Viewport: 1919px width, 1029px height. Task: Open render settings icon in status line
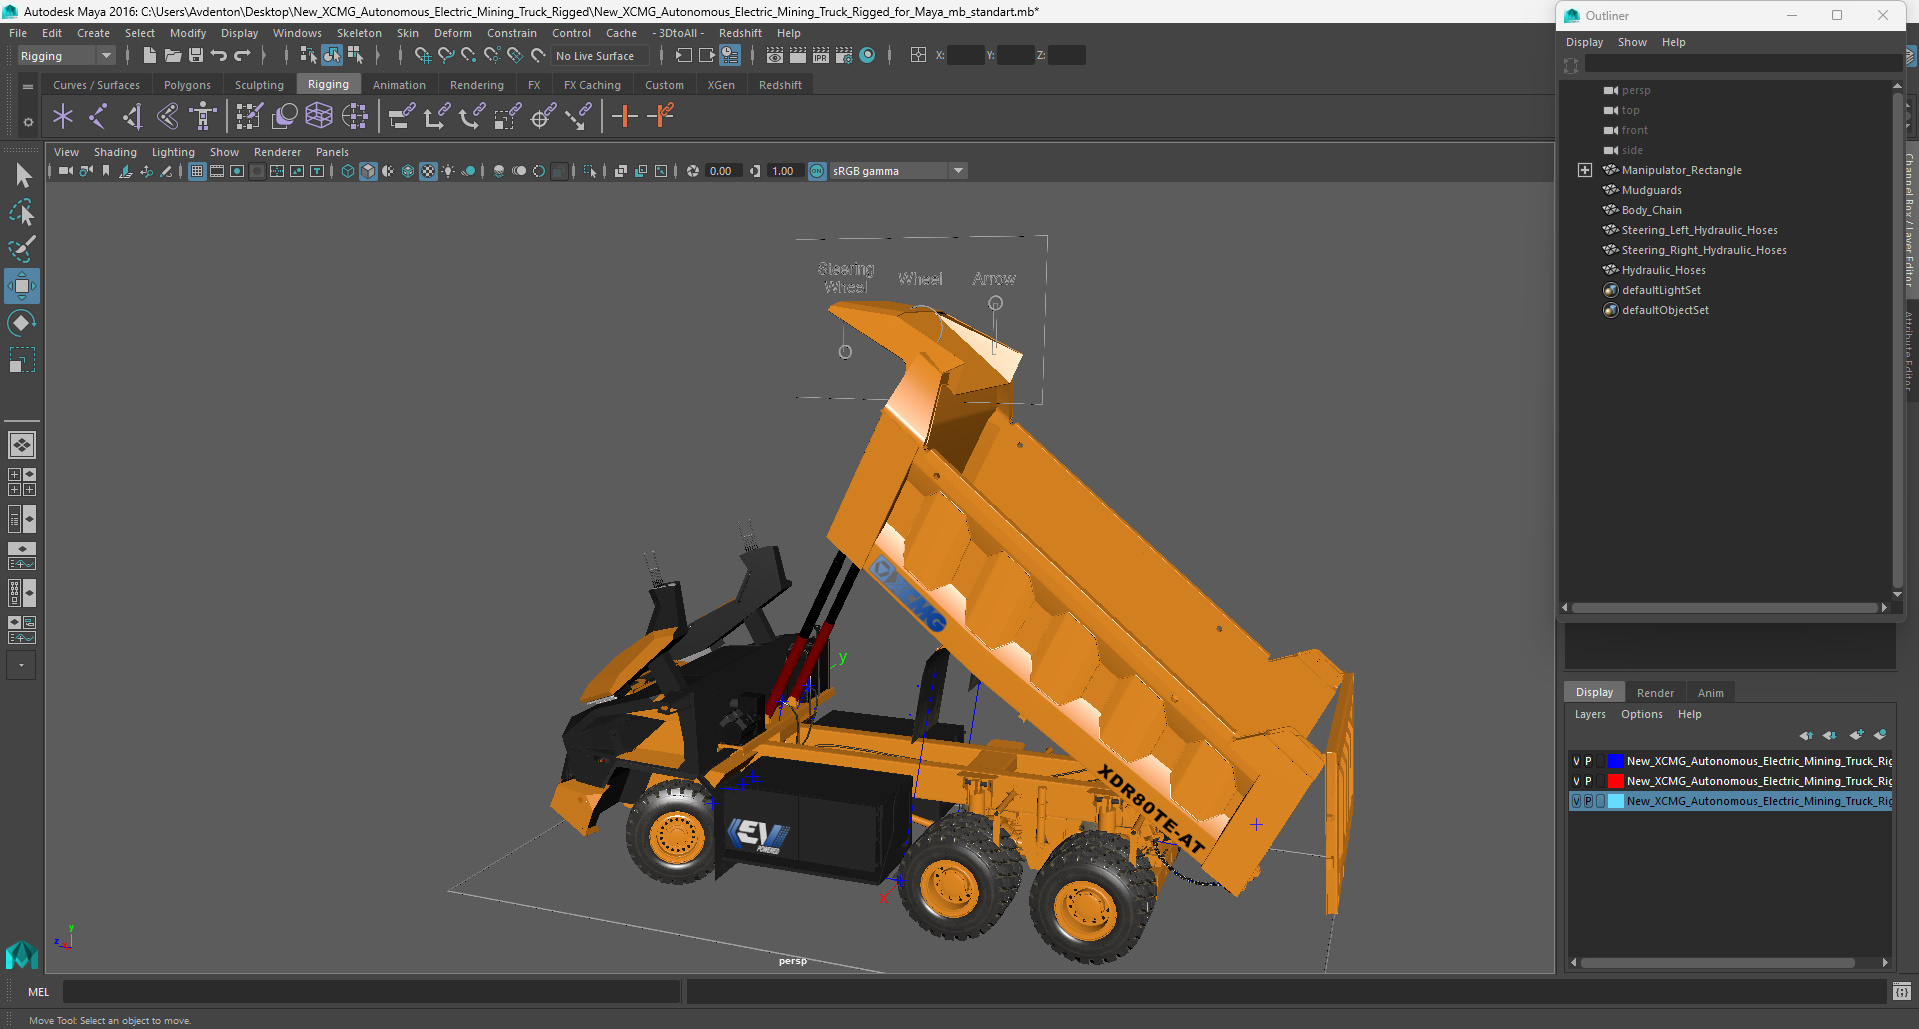pyautogui.click(x=844, y=56)
